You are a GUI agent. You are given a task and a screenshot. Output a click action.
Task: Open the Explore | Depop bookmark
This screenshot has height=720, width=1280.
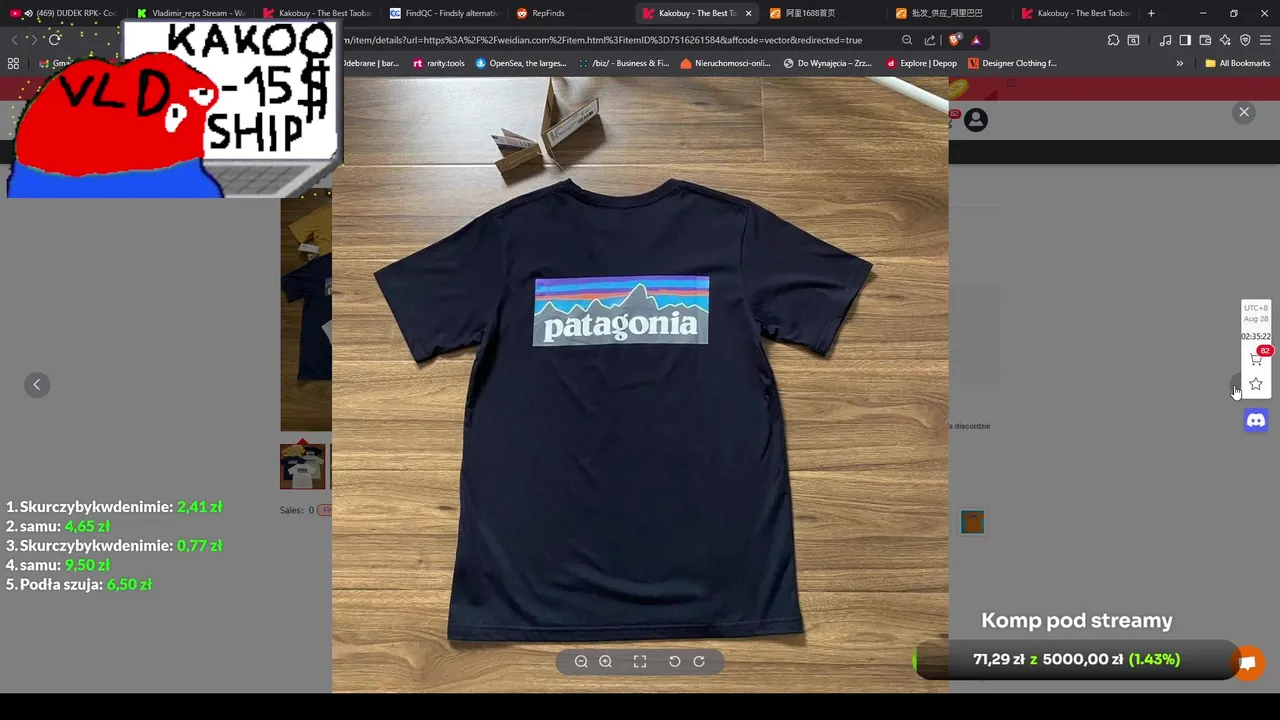click(921, 63)
